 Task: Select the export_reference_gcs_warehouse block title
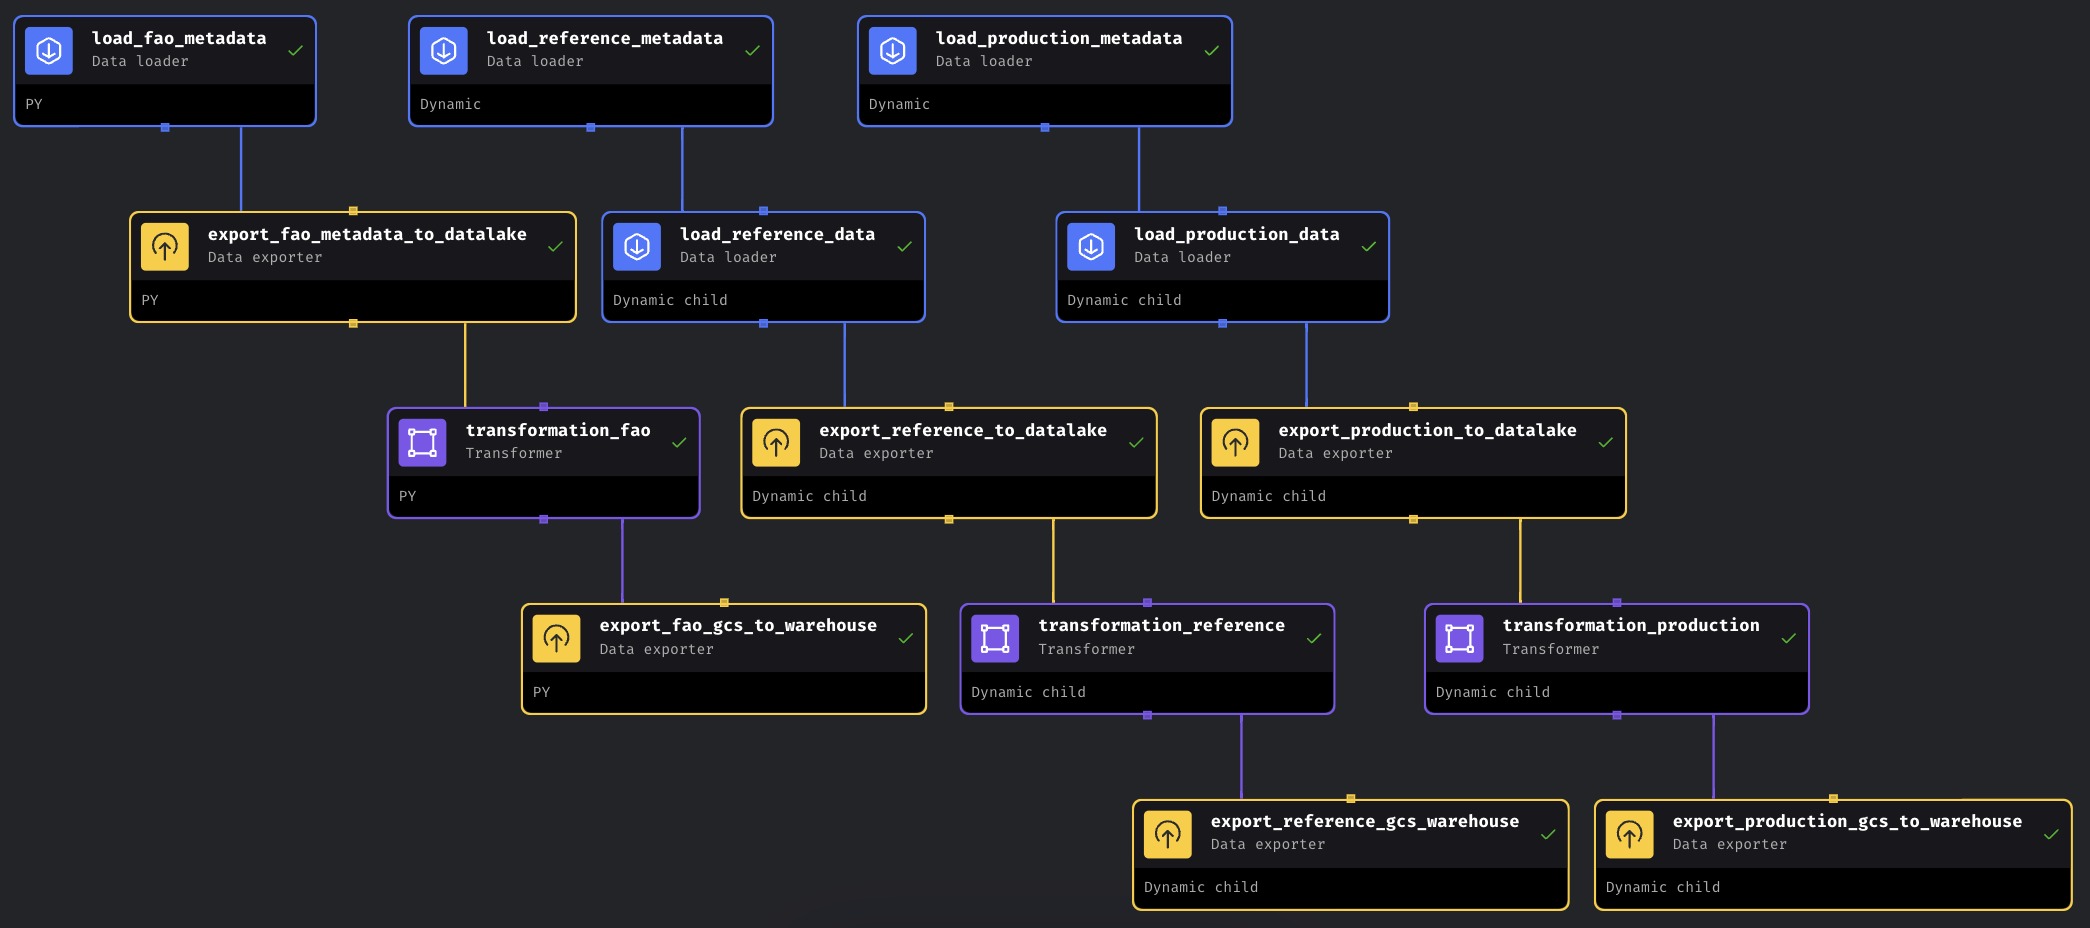pyautogui.click(x=1365, y=821)
